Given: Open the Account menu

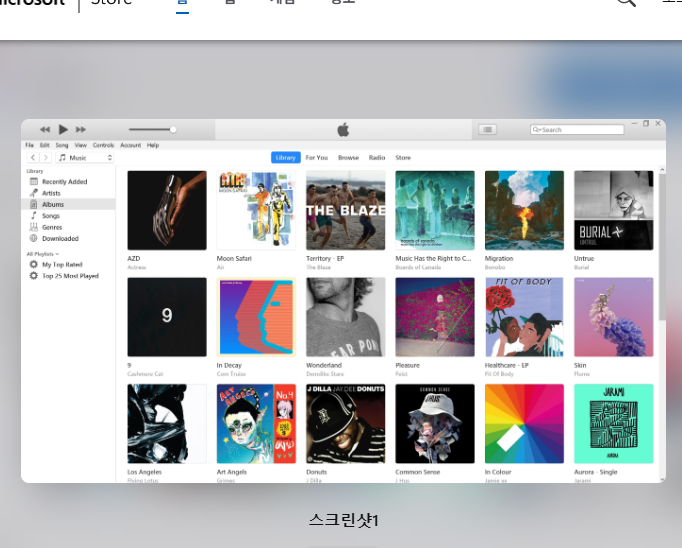Looking at the screenshot, I should [130, 145].
